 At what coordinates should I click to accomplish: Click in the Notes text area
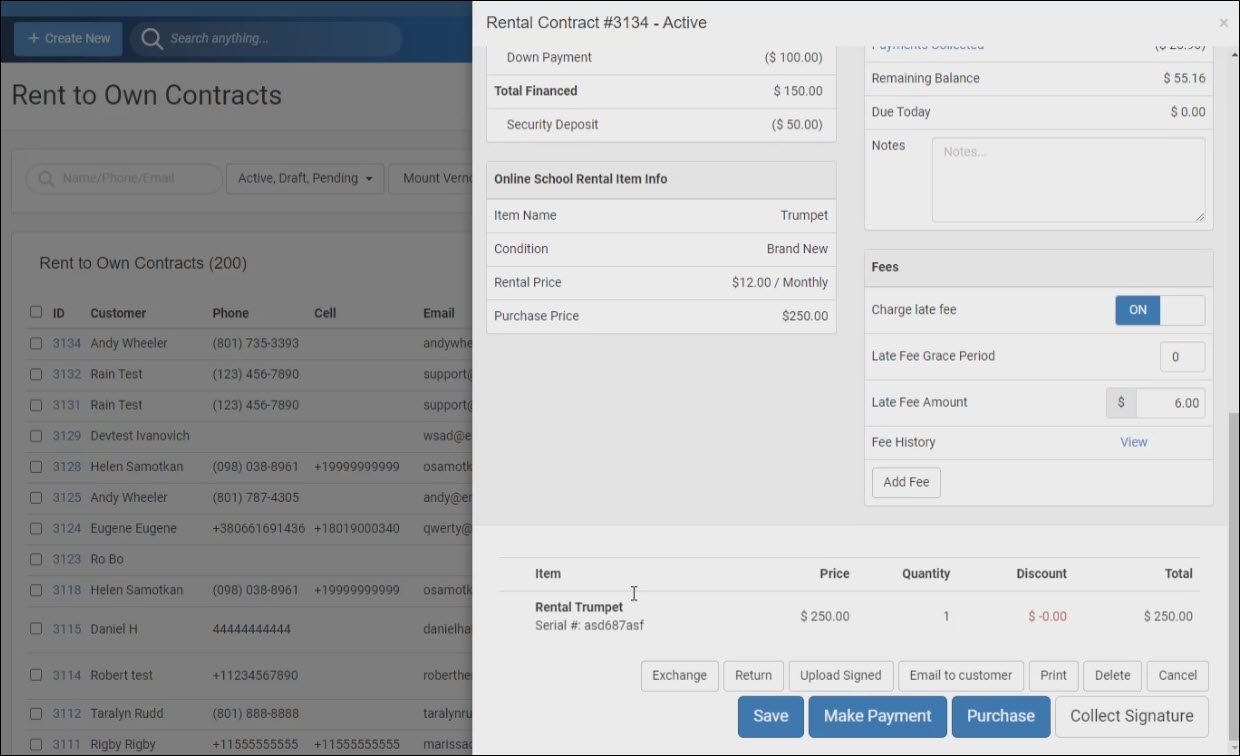[x=1068, y=180]
